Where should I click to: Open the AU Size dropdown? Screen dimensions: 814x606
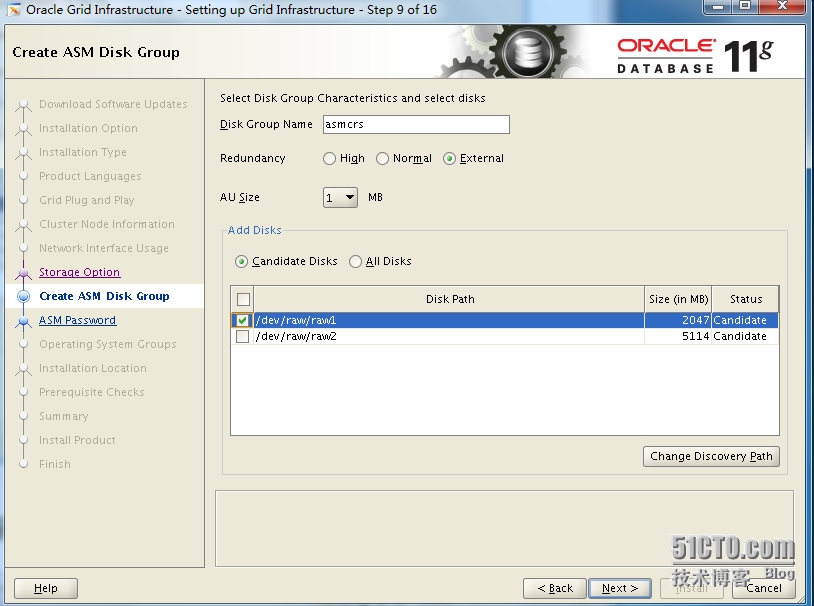pos(340,197)
